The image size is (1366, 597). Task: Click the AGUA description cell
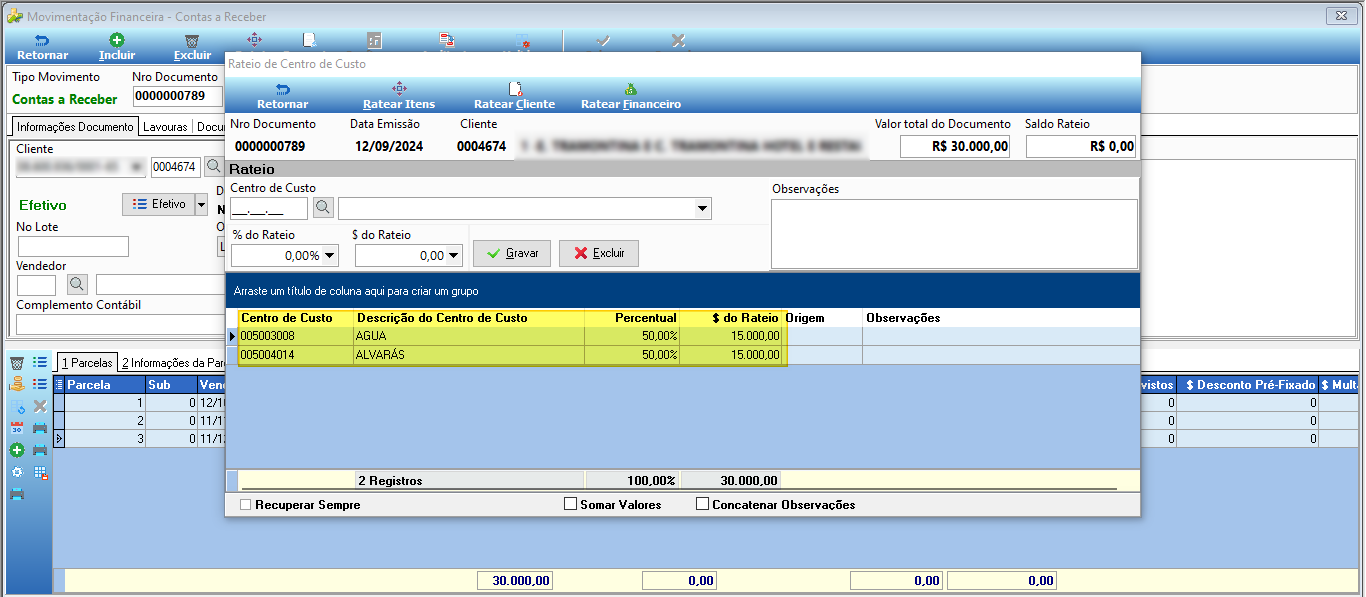469,336
